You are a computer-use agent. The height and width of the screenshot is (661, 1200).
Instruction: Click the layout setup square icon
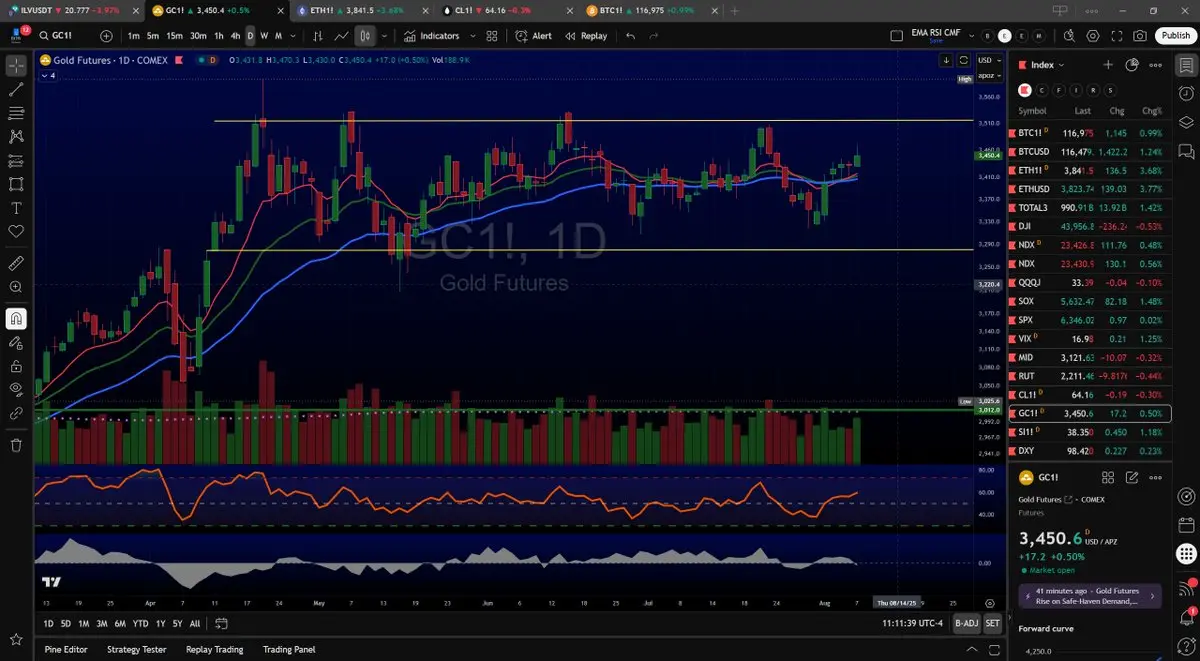tap(897, 36)
